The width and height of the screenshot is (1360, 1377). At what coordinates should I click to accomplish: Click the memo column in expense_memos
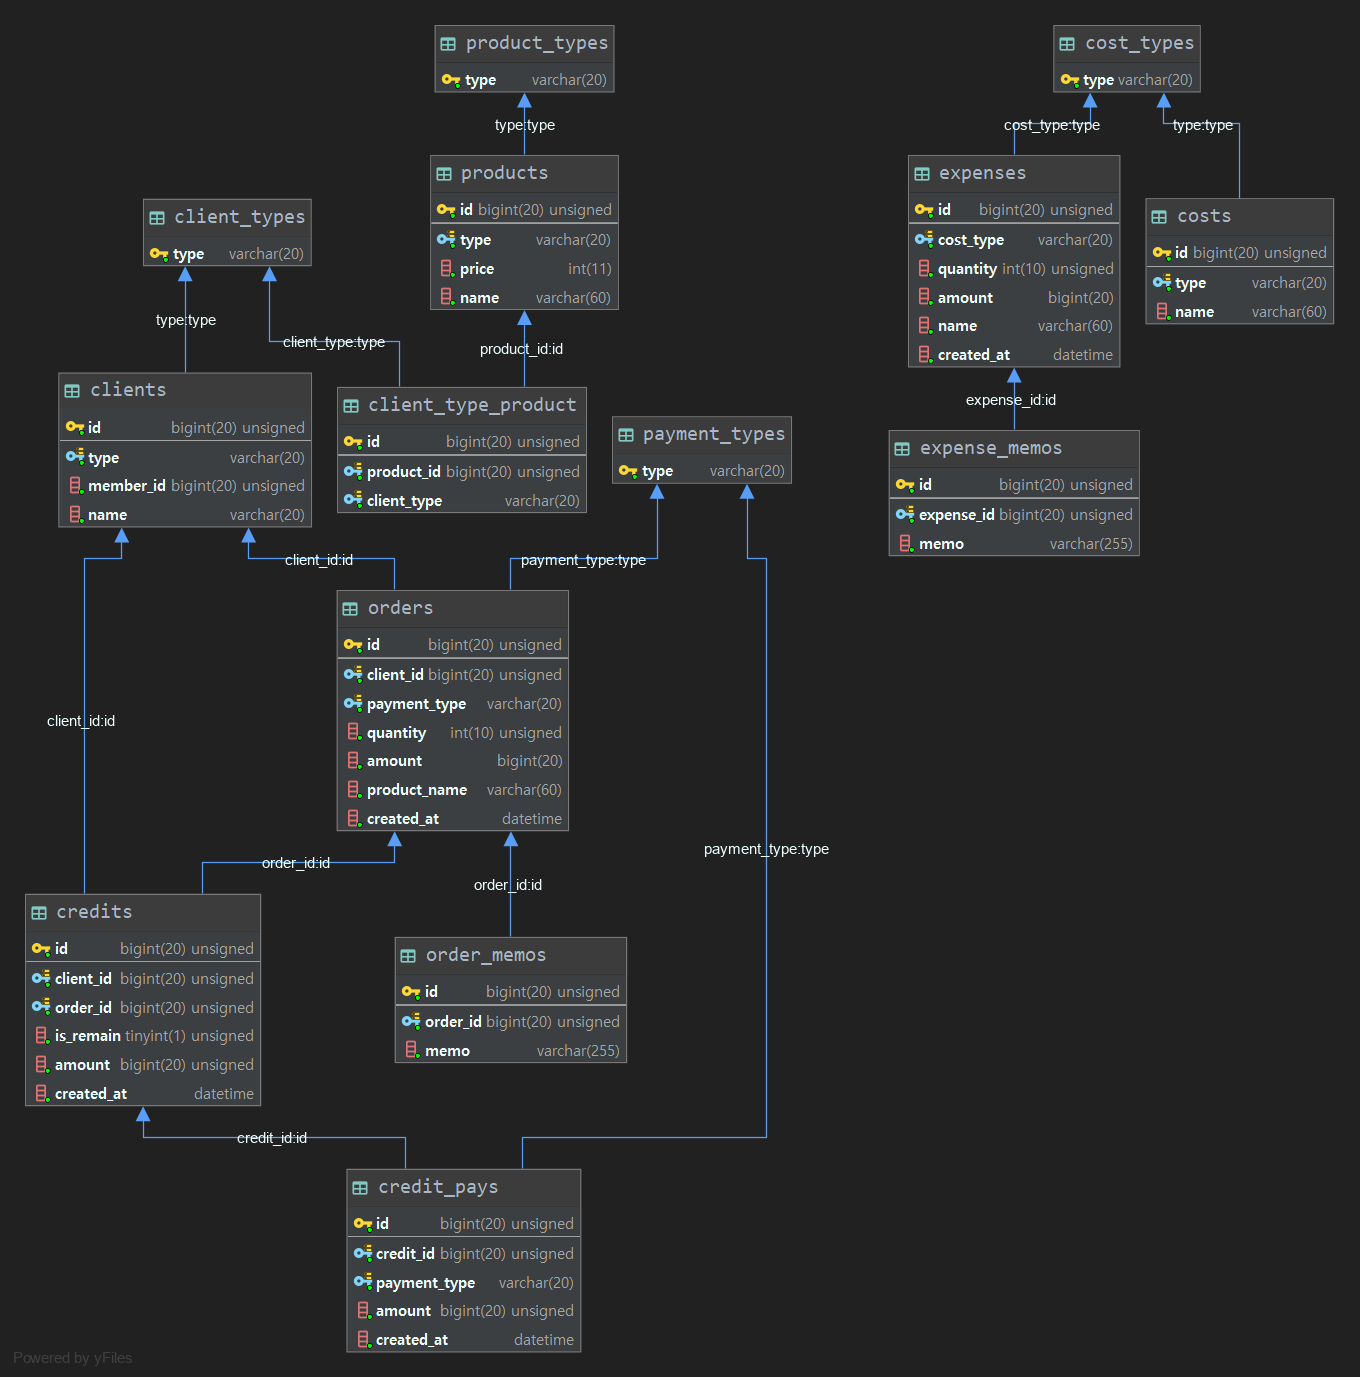pyautogui.click(x=1014, y=544)
